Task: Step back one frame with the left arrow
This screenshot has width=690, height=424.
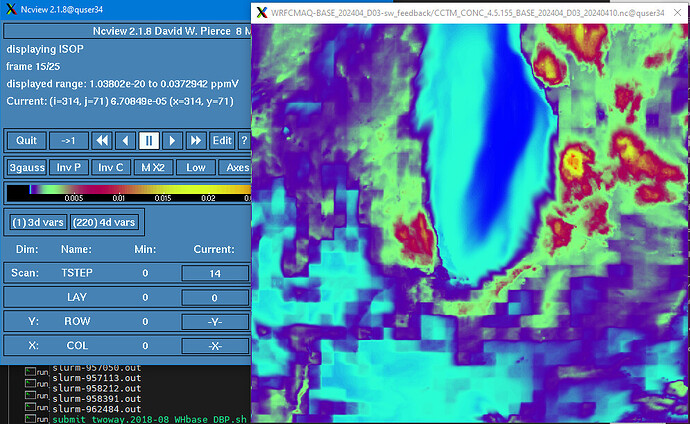Action: click(x=125, y=141)
